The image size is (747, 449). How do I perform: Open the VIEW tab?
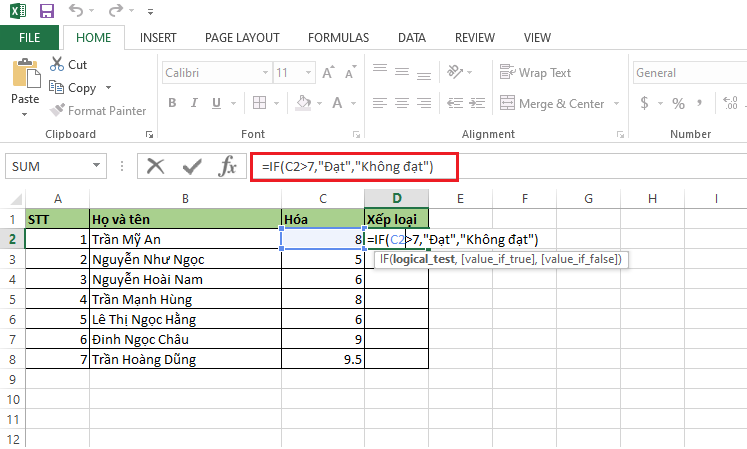pyautogui.click(x=537, y=38)
